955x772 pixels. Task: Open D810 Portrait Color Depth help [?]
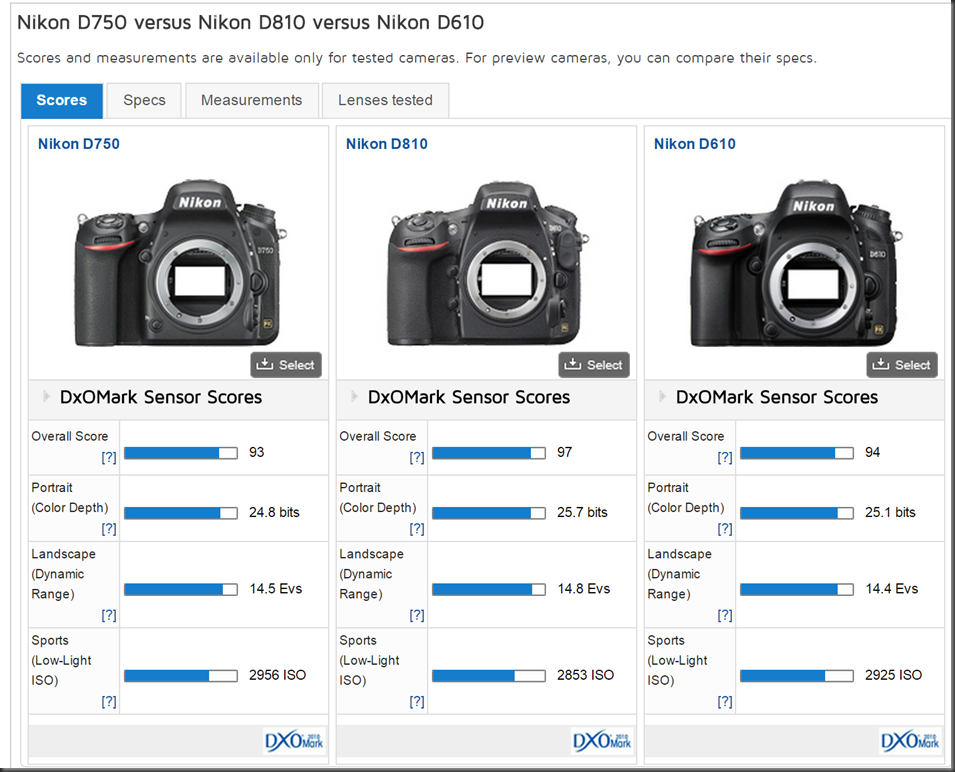pos(417,528)
